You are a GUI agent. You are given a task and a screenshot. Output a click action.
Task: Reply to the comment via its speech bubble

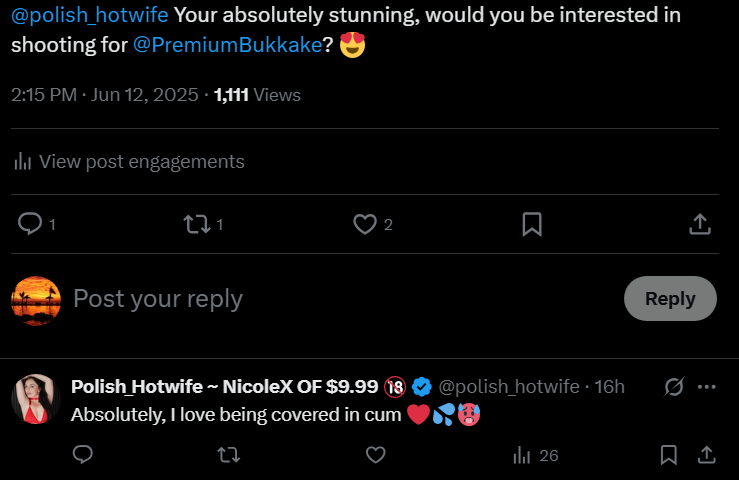click(83, 455)
